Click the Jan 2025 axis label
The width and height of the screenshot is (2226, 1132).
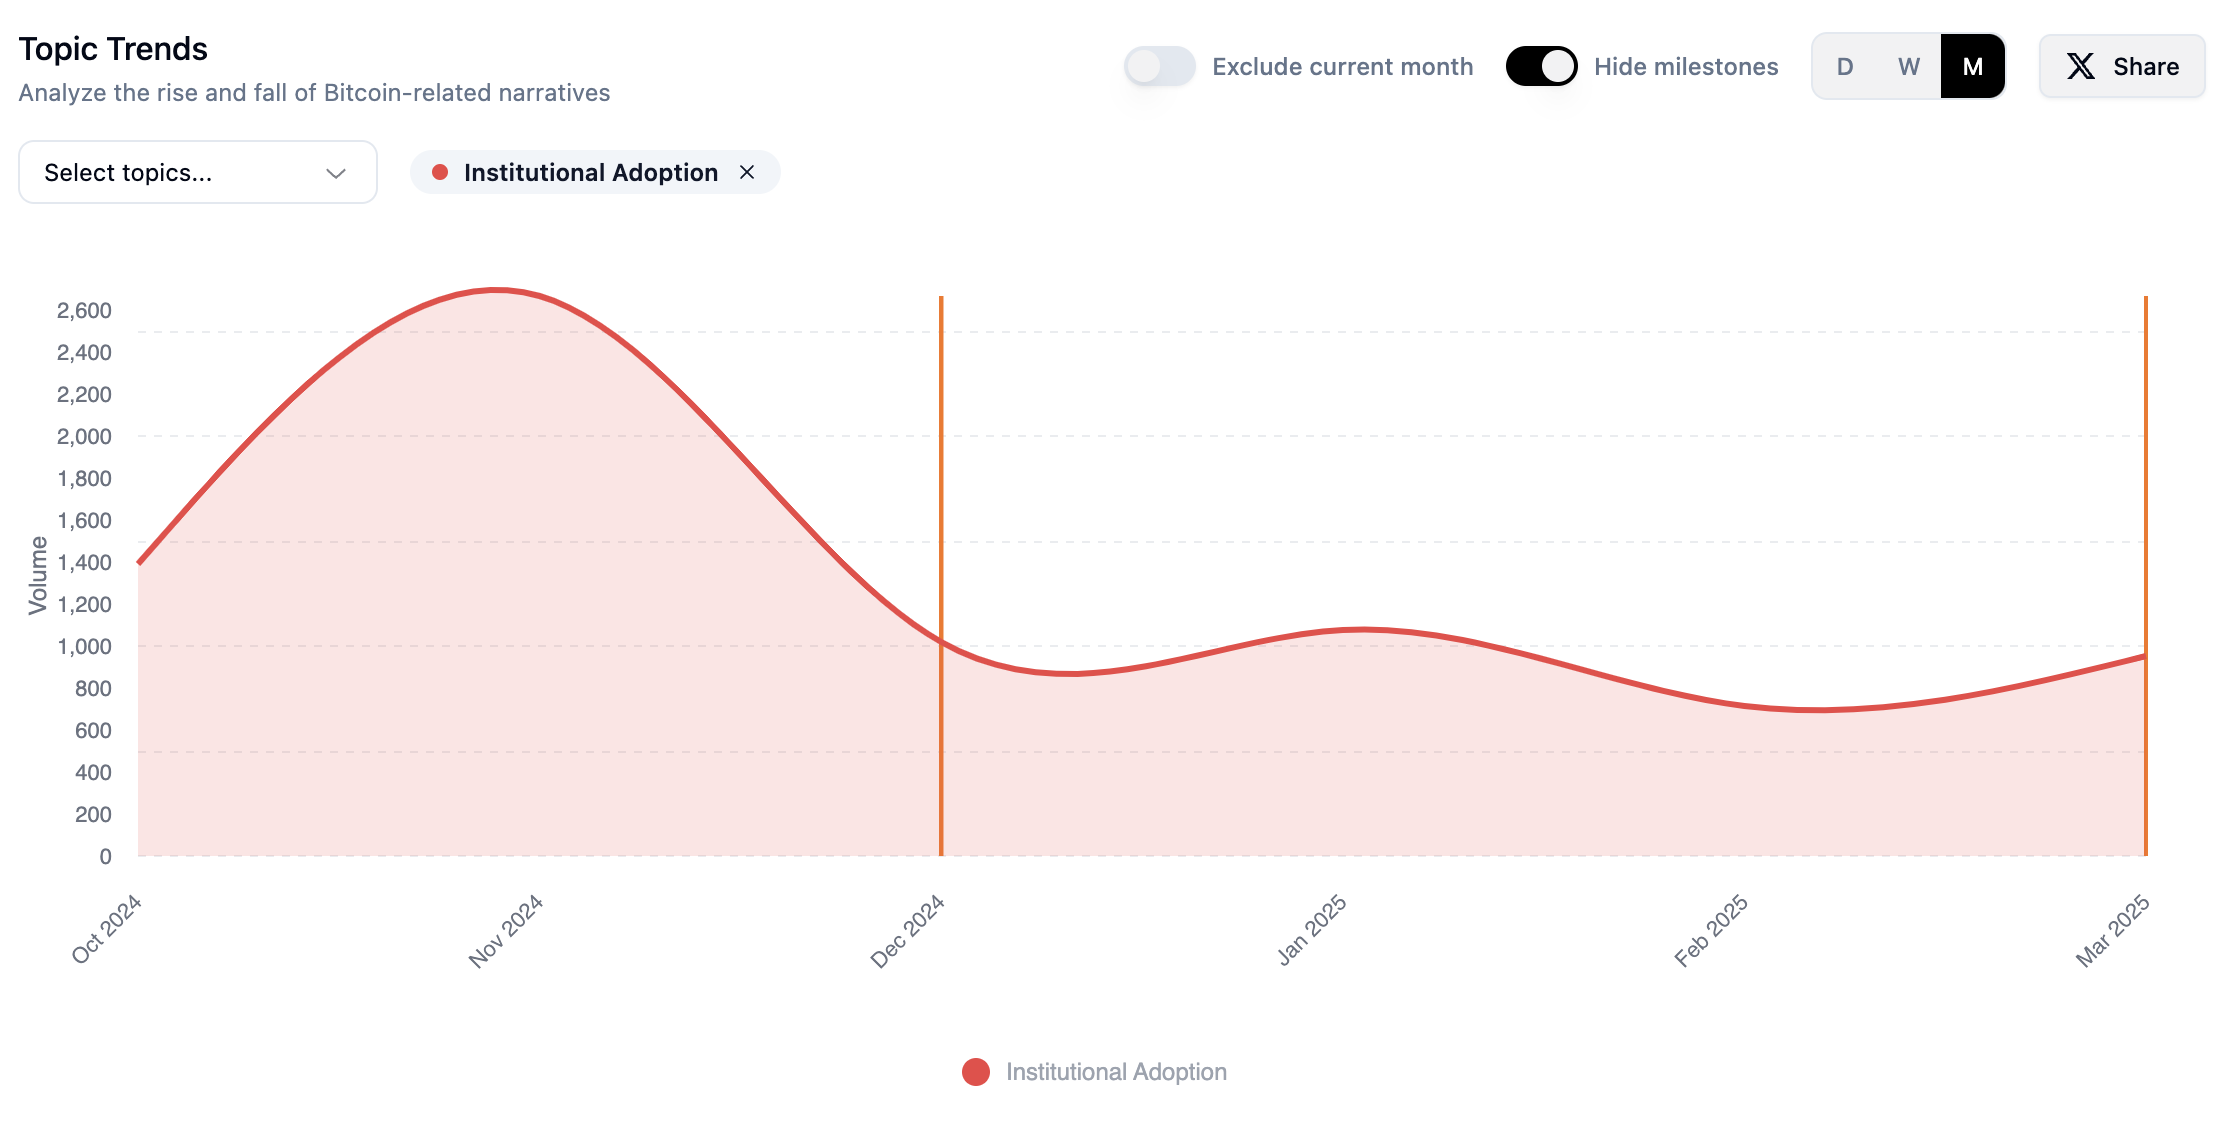tap(1312, 930)
